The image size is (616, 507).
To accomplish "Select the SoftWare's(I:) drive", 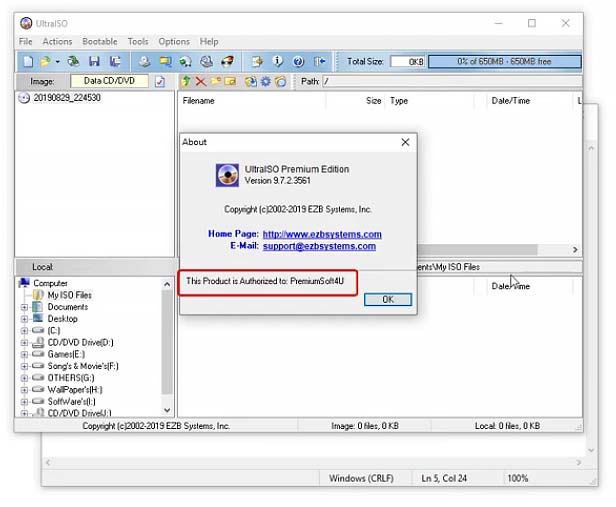I will click(x=72, y=401).
